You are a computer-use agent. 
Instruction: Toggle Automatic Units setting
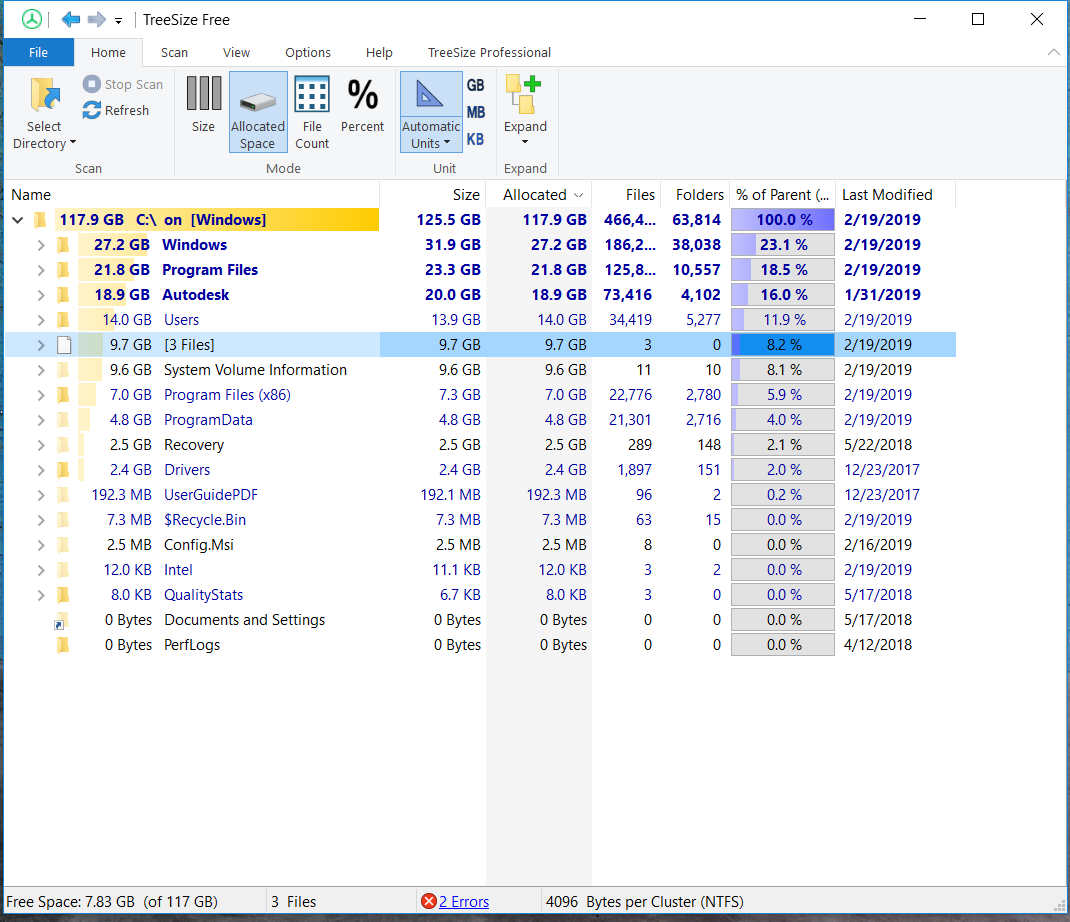coord(431,113)
